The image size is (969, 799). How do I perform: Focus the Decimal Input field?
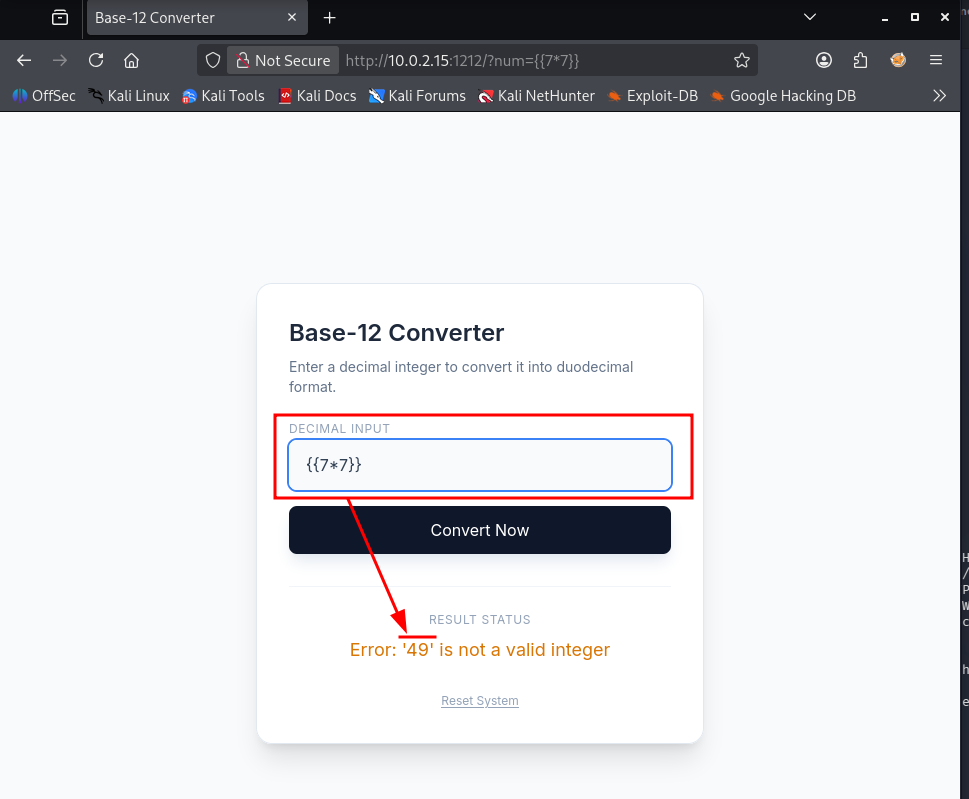[480, 465]
